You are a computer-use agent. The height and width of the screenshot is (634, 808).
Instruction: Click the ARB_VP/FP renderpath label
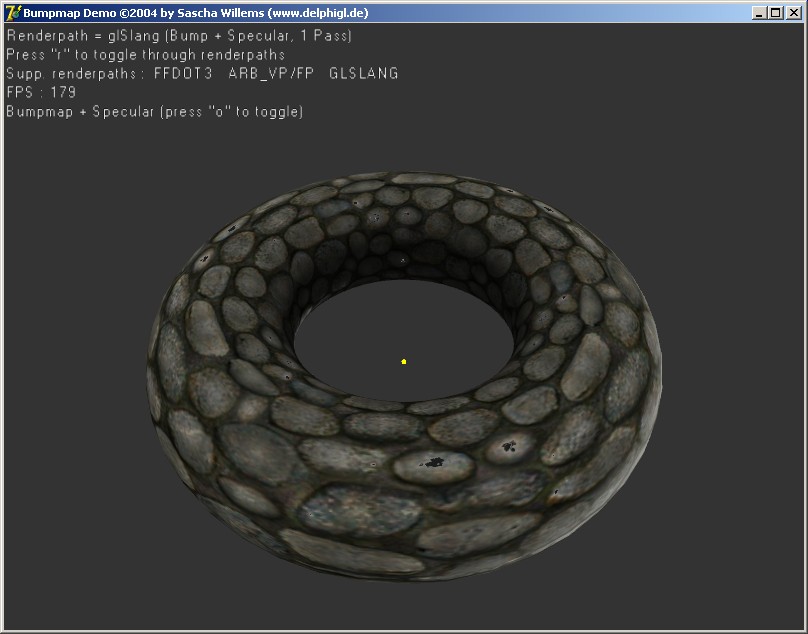(x=270, y=73)
